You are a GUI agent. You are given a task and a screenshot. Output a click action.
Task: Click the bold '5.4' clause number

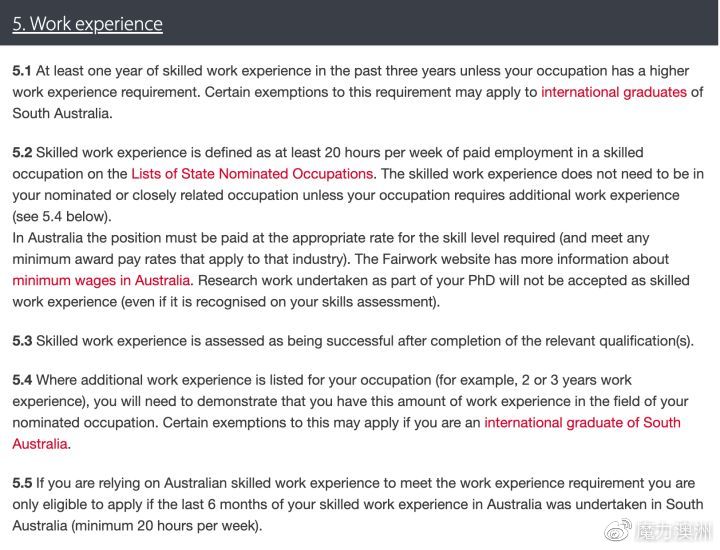tap(22, 380)
